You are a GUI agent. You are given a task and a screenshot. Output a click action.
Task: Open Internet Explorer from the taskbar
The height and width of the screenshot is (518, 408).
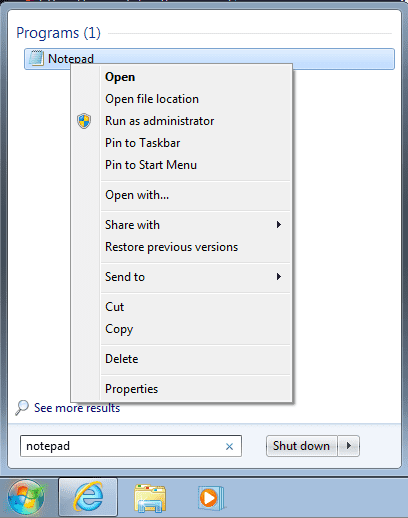(88, 497)
